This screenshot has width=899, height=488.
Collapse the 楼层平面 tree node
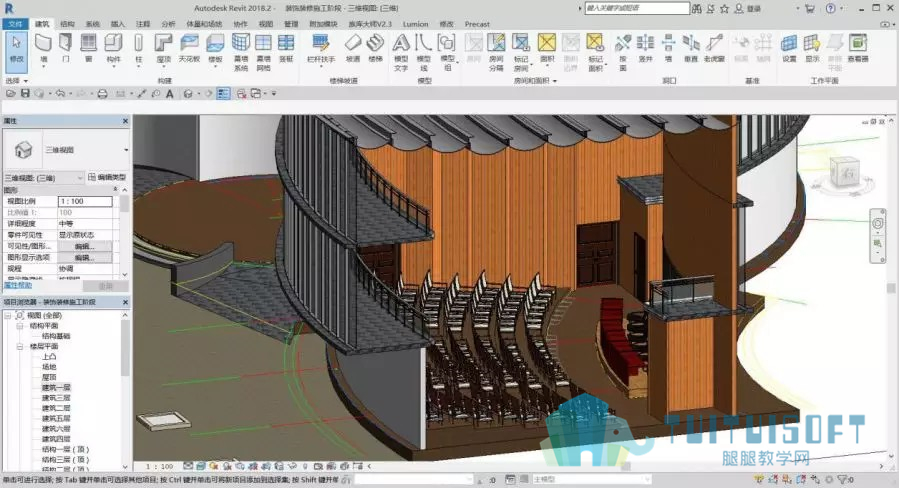pos(19,346)
